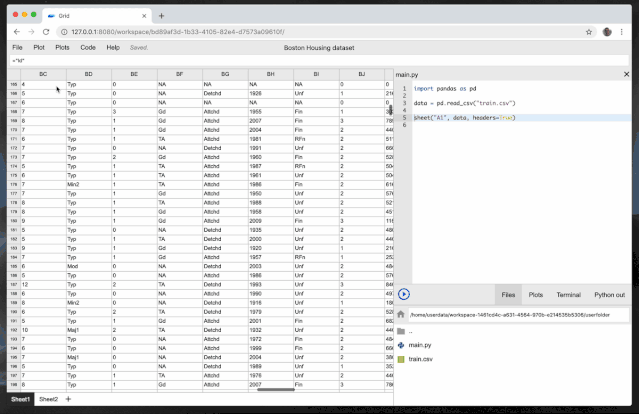This screenshot has width=639, height=414.
Task: Switch to the Plots panel tab
Action: point(535,295)
